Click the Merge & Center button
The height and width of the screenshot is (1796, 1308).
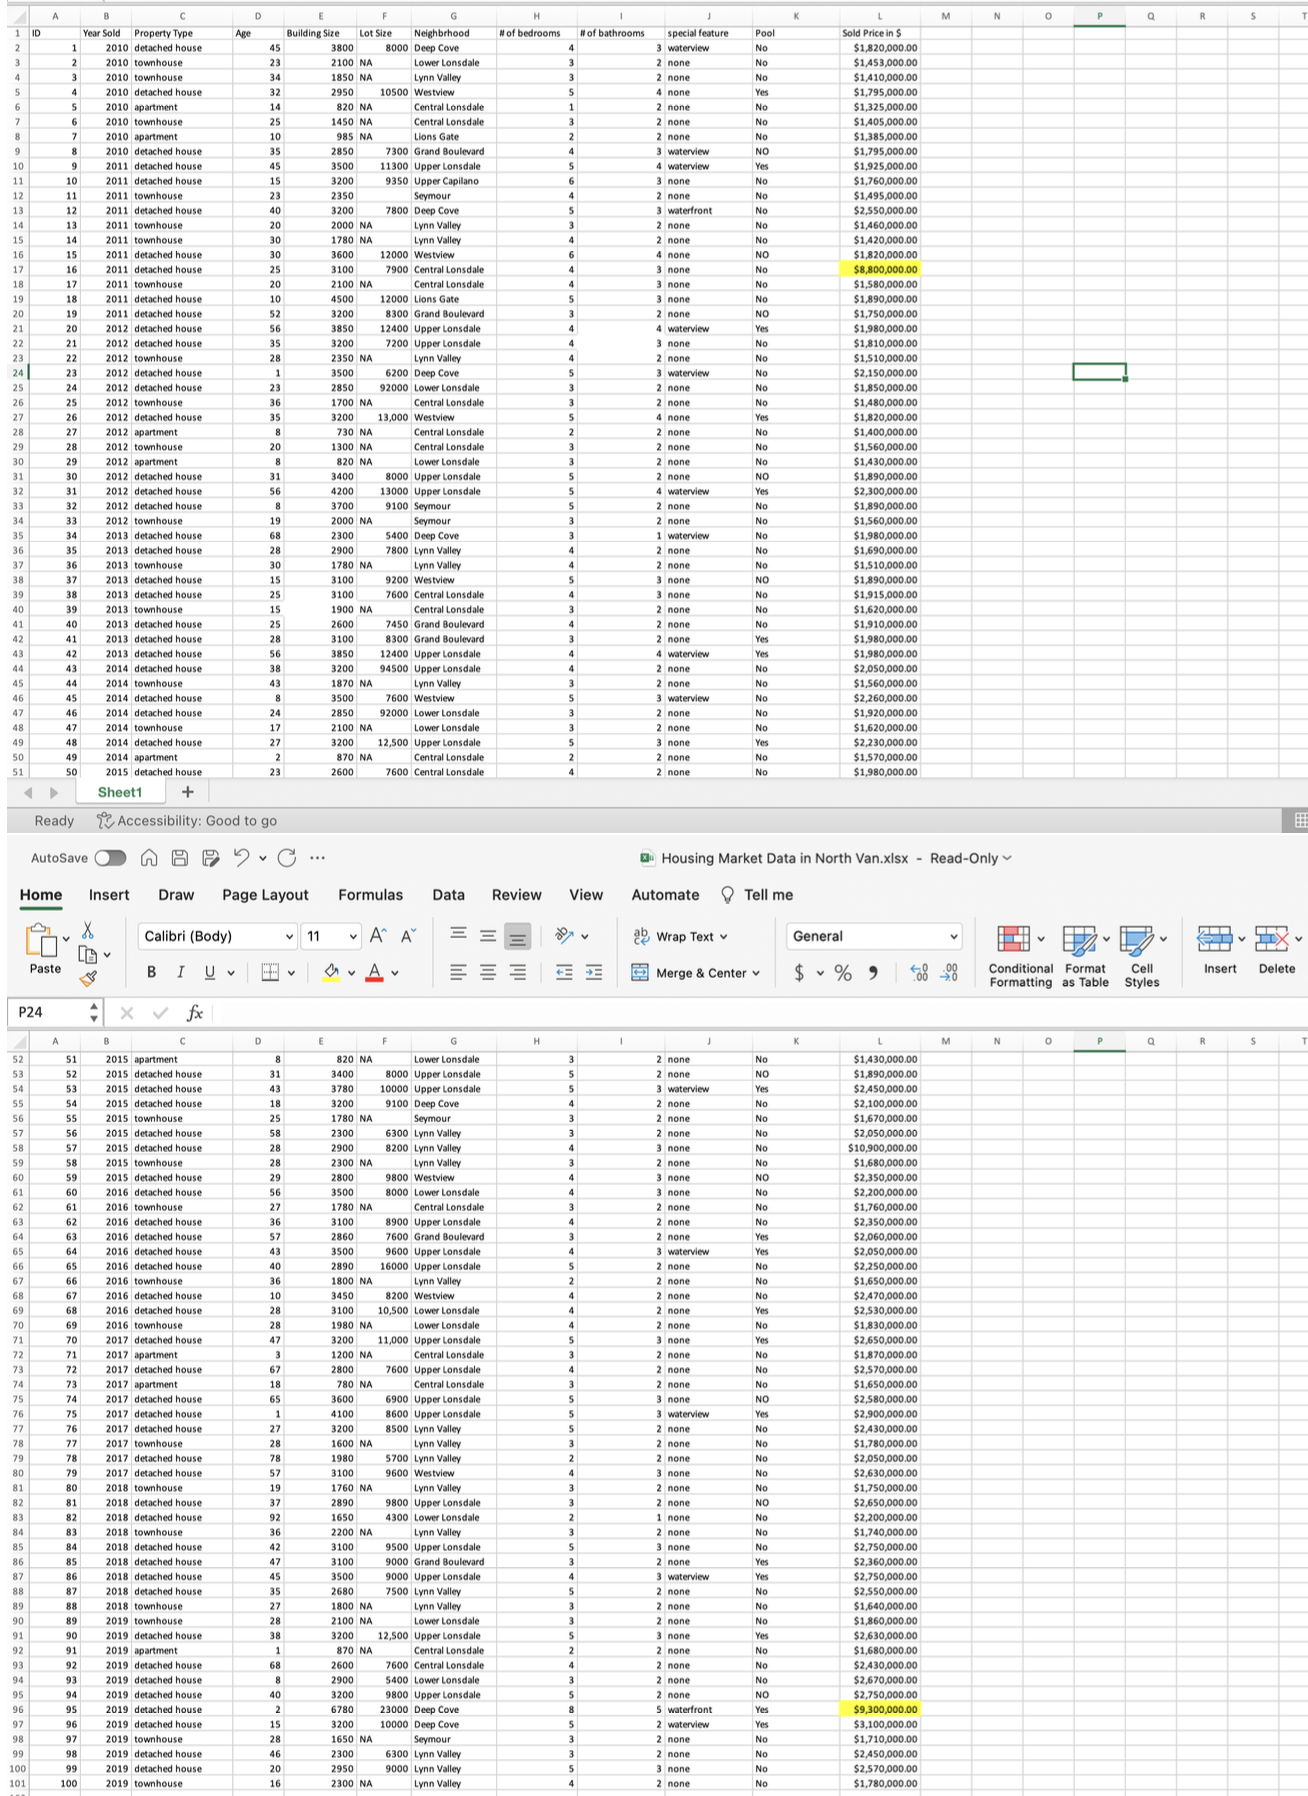[x=696, y=973]
